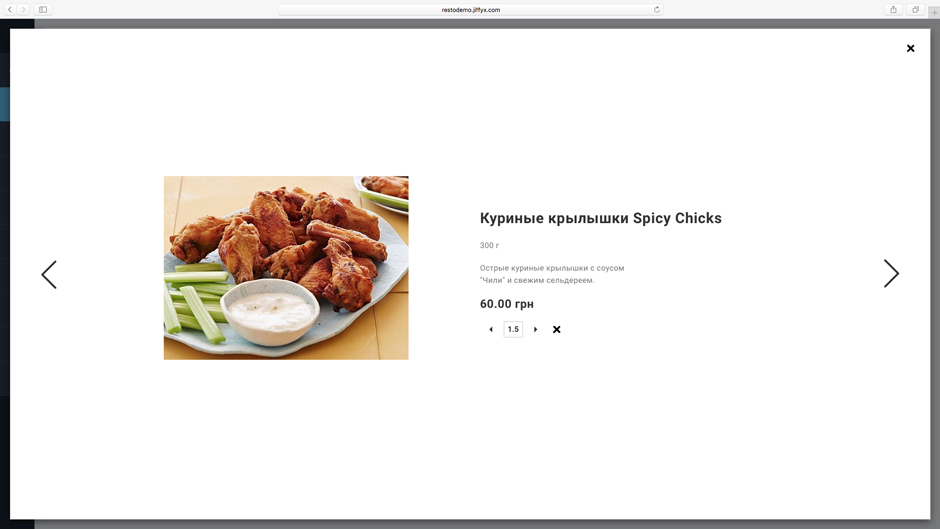The image size is (940, 529).
Task: Click the quantity field showing 1.5
Action: (x=513, y=329)
